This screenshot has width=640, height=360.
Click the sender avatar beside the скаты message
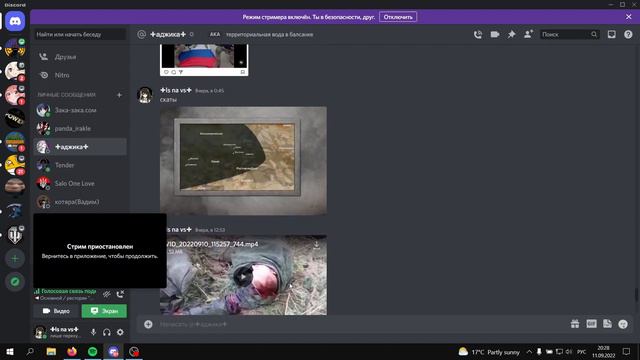(145, 95)
